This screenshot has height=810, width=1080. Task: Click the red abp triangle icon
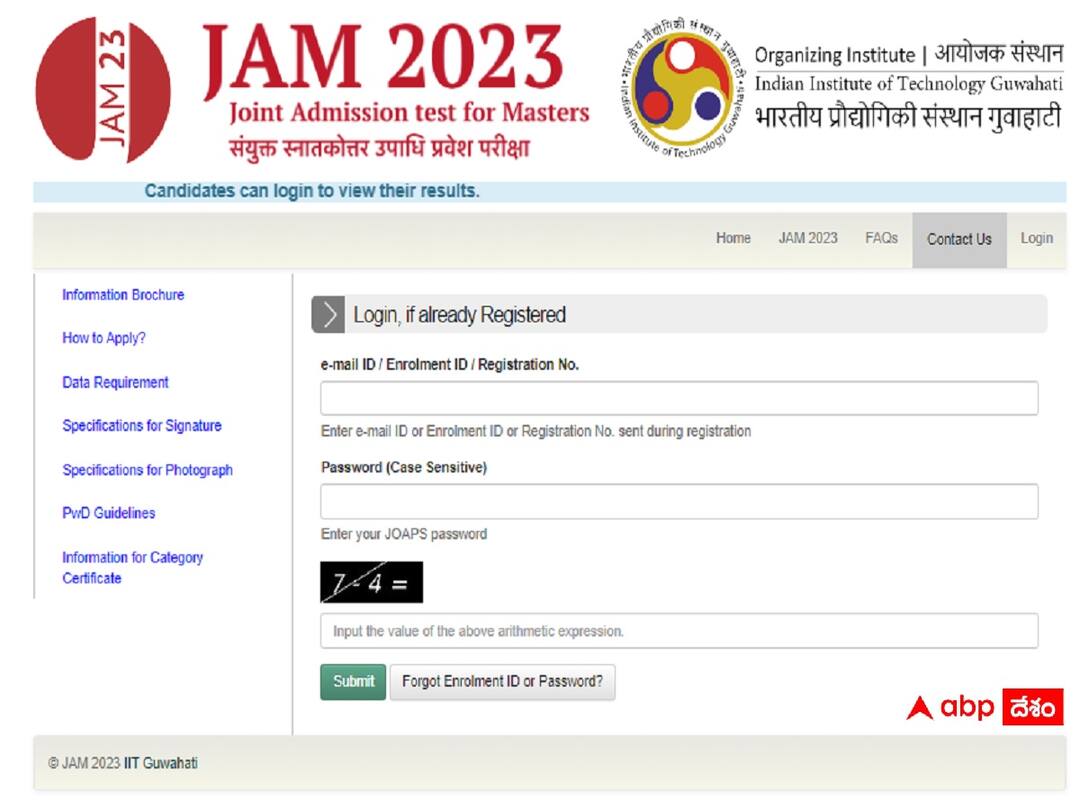[919, 708]
